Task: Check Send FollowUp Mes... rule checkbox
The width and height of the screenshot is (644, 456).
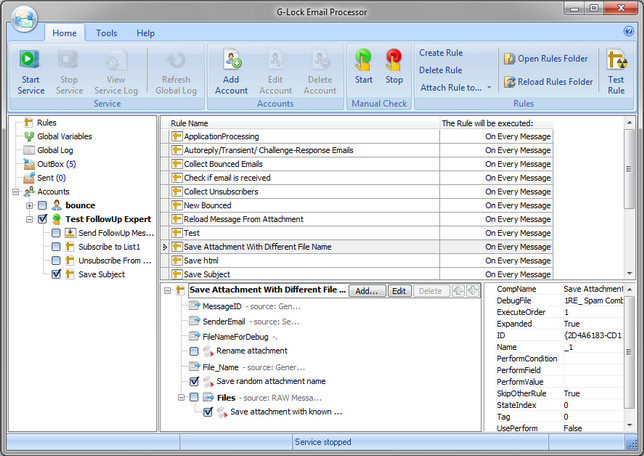Action: point(56,233)
